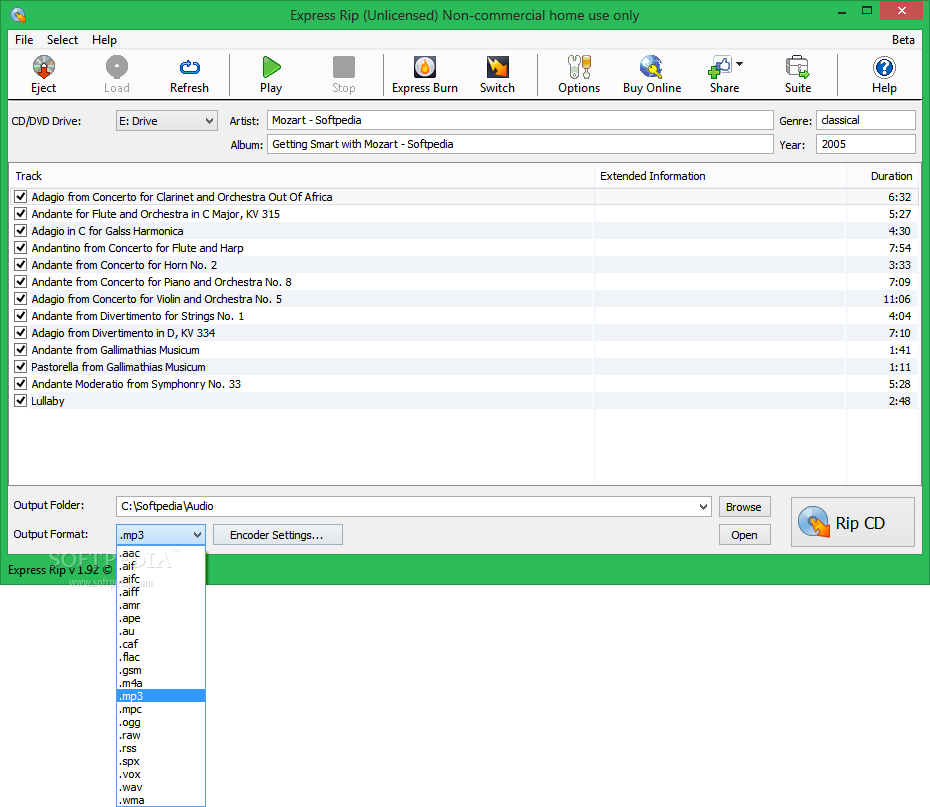Select .aac from format list
Image resolution: width=930 pixels, height=807 pixels.
pos(161,553)
